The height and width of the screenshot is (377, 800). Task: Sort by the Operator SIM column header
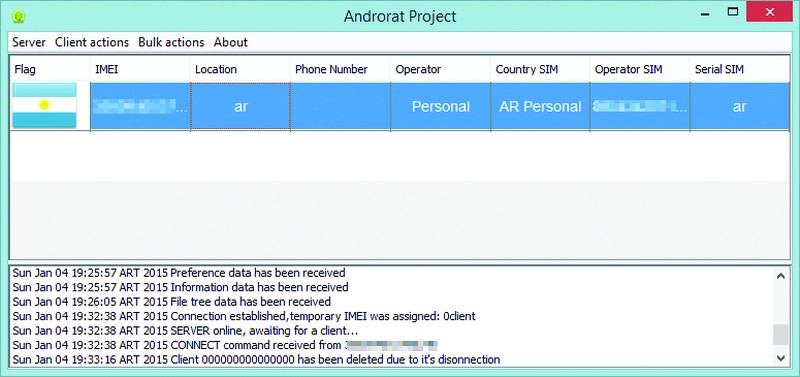[640, 69]
